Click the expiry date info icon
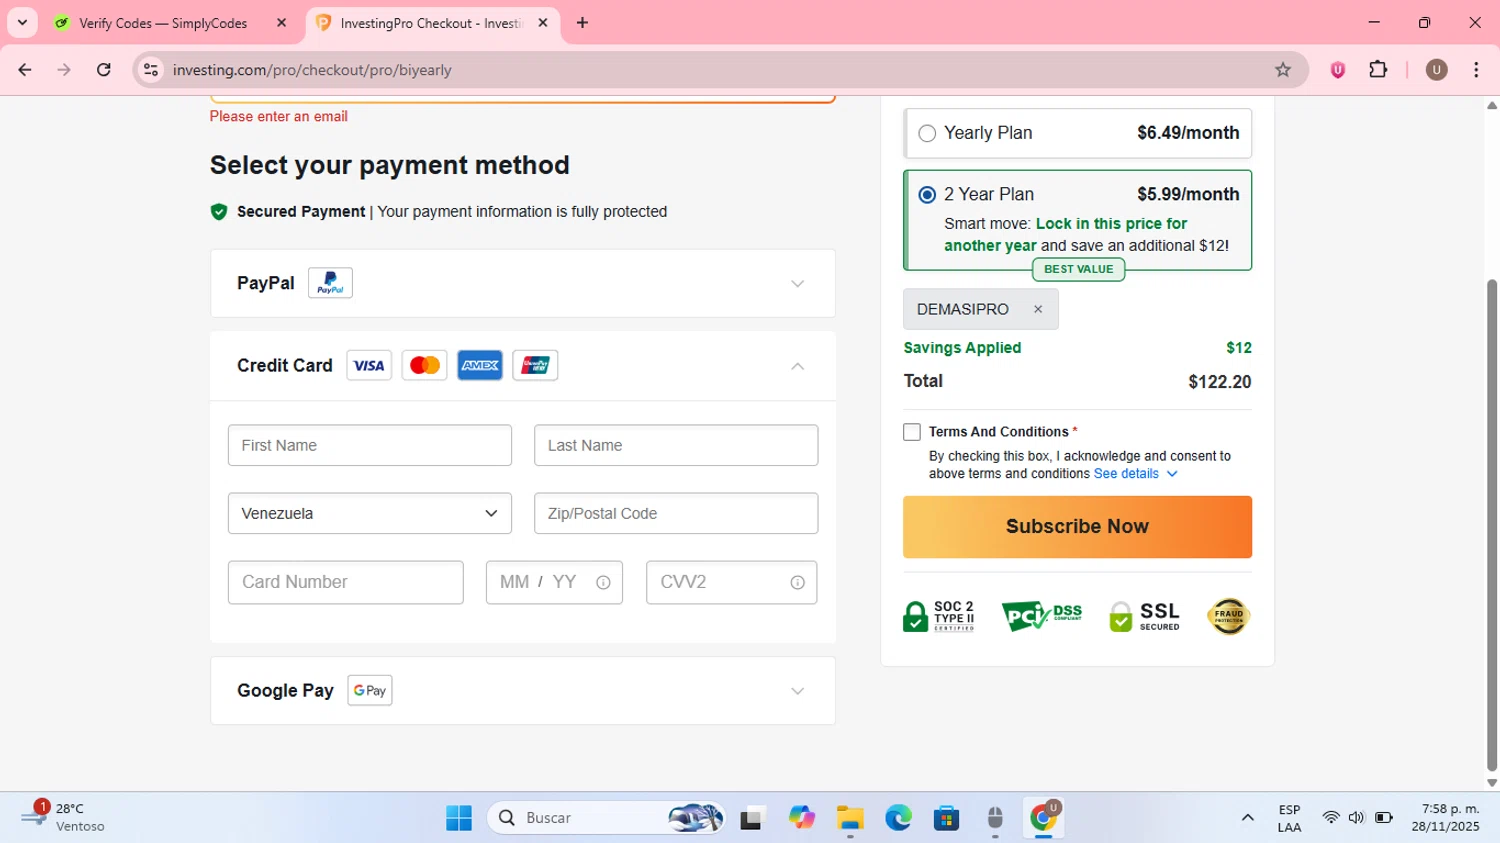This screenshot has width=1500, height=843. point(603,583)
